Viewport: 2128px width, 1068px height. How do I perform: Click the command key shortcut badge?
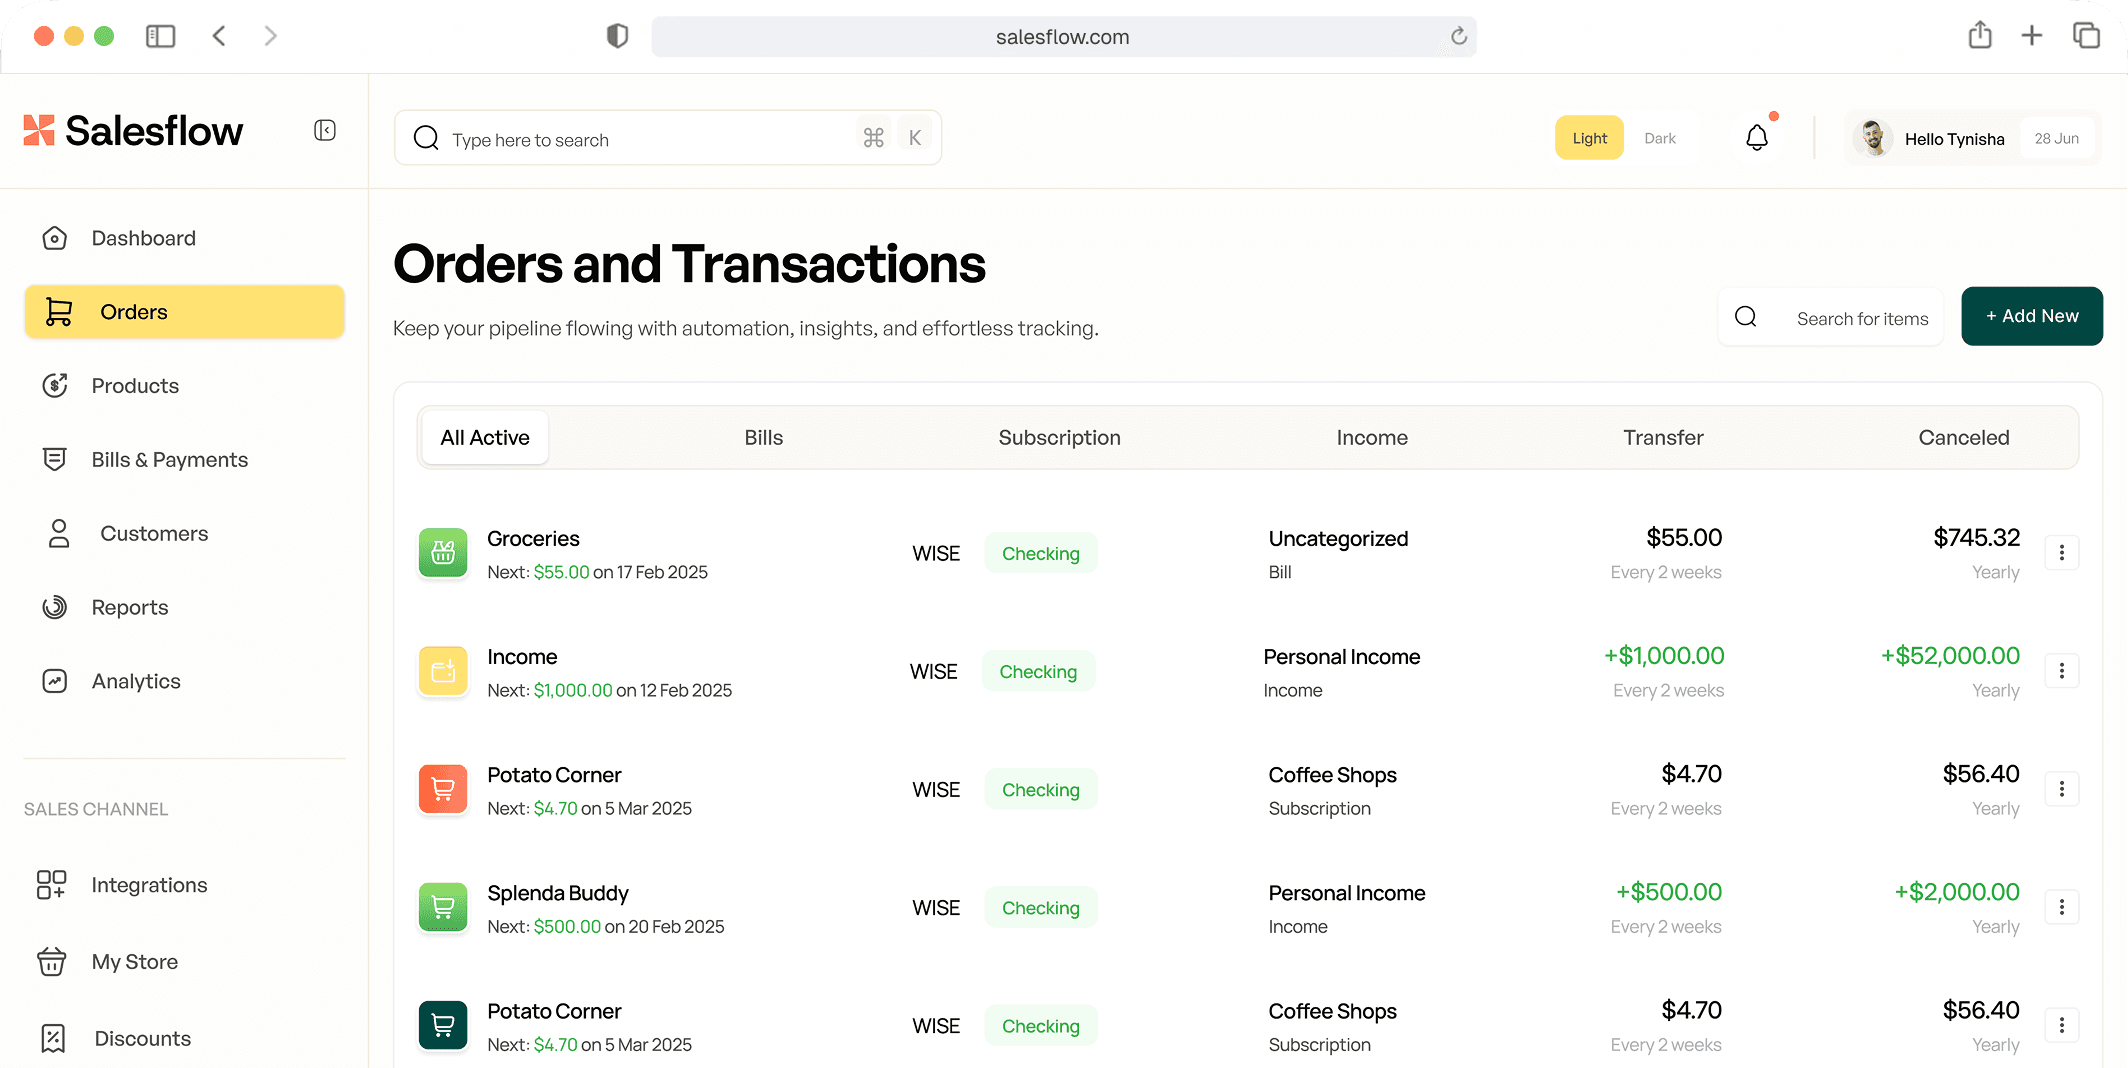874,138
